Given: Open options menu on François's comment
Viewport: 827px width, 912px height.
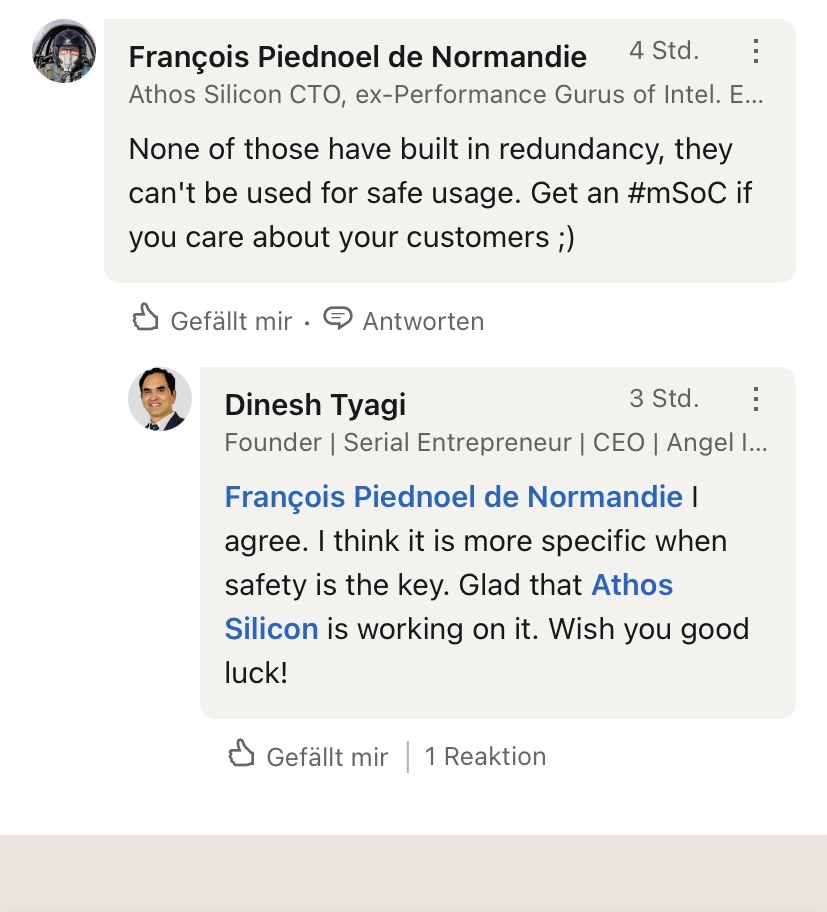Looking at the screenshot, I should coord(756,51).
